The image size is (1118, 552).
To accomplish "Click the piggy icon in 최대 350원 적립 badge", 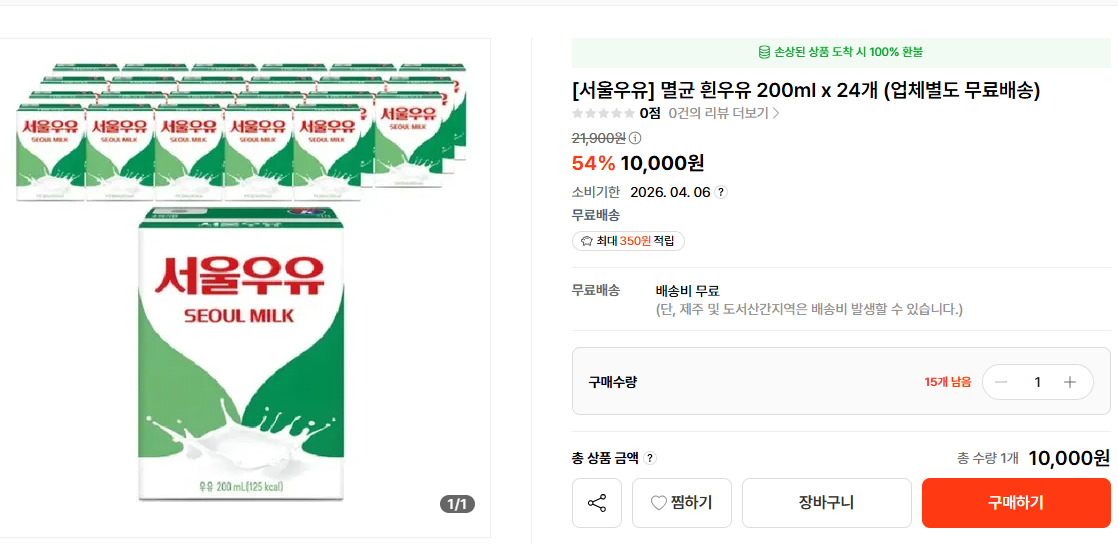I will point(587,241).
